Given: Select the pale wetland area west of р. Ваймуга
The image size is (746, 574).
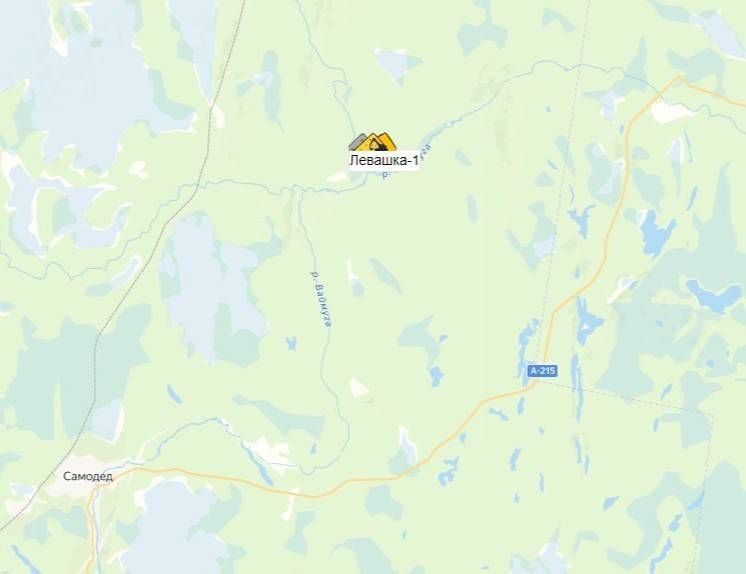Looking at the screenshot, I should [209, 286].
